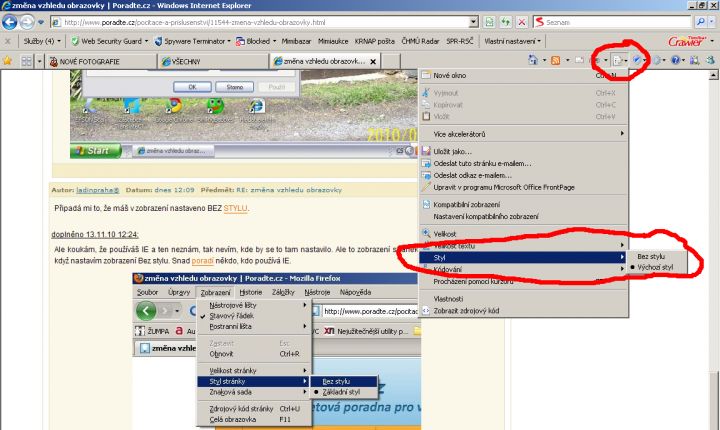Go back with the browser Back arrow
The width and height of the screenshot is (720, 430).
10,22
